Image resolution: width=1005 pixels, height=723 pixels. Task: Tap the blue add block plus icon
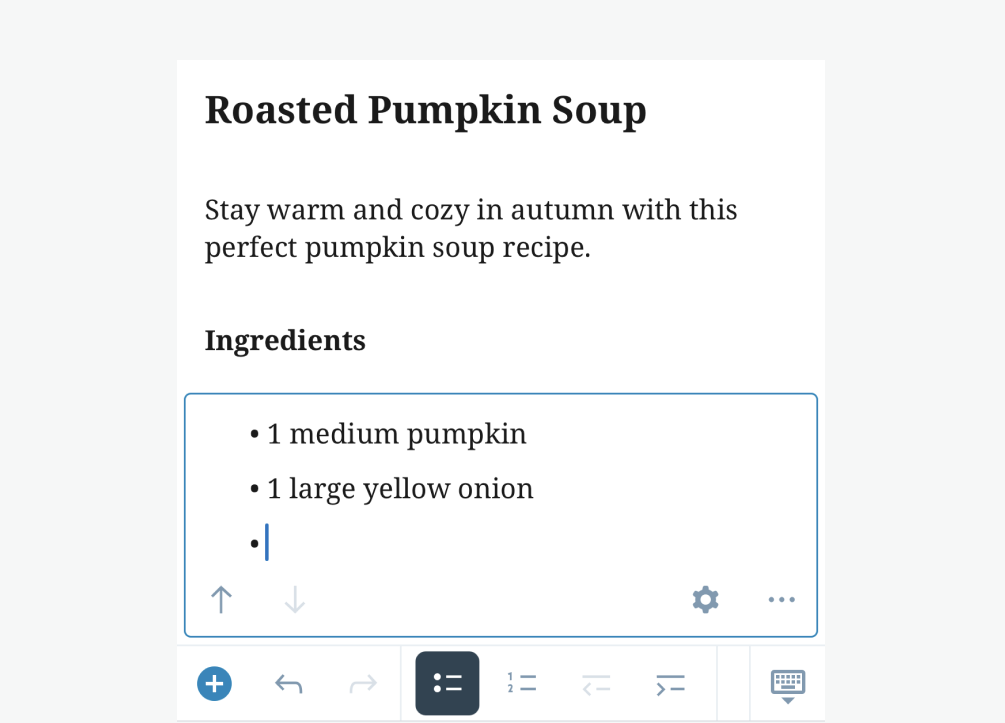[x=214, y=684]
